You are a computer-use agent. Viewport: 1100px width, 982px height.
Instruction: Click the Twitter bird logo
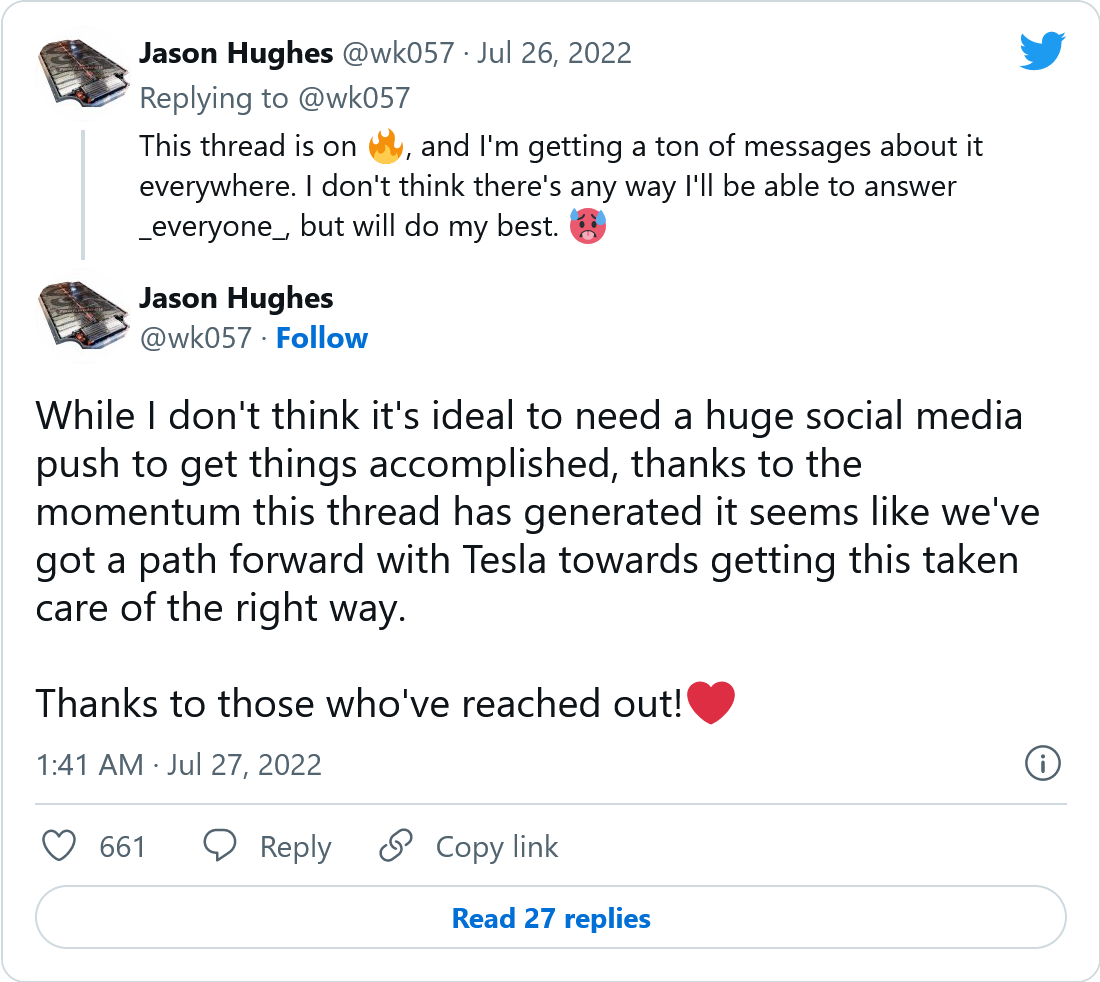[1043, 51]
